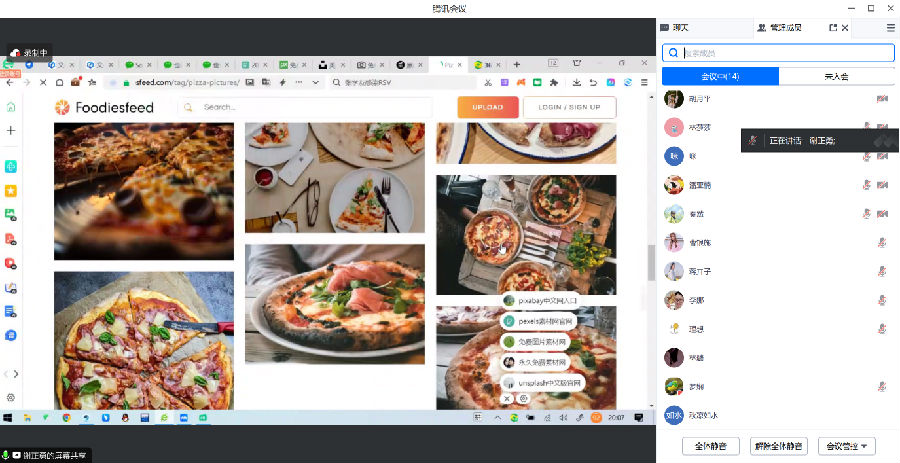Click the orange UPLOAD button on Foodiesfeed
This screenshot has height=463, width=900.
click(488, 107)
